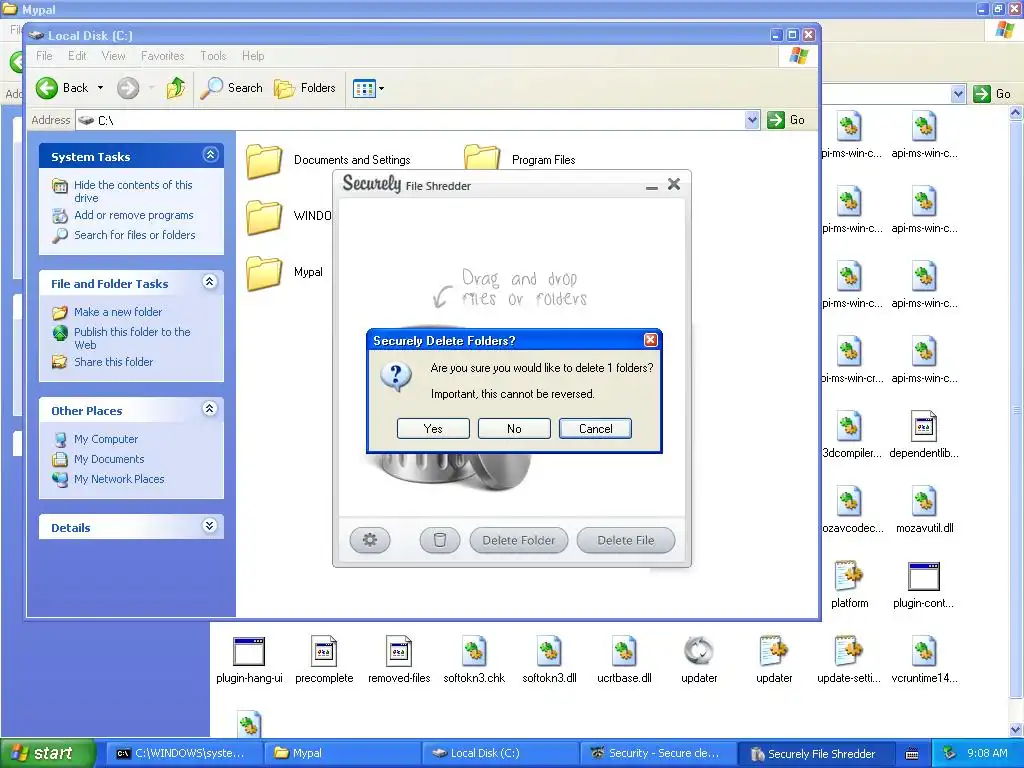Open My Documents from Other Places
Screen dimensions: 1024x768
109,459
